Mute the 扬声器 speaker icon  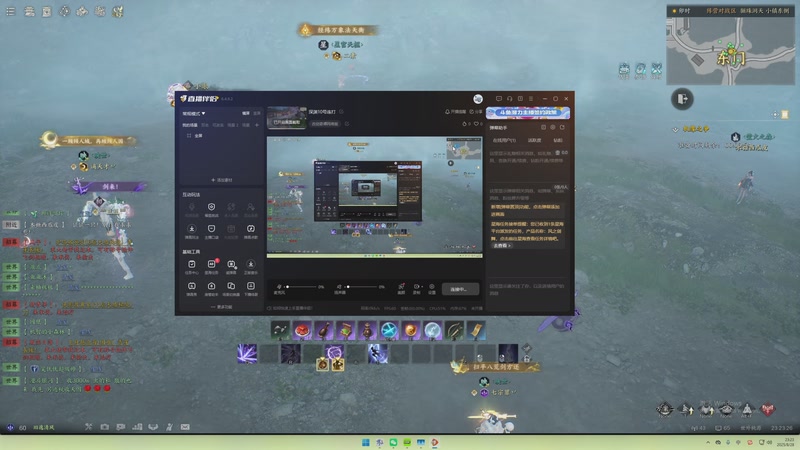[339, 287]
